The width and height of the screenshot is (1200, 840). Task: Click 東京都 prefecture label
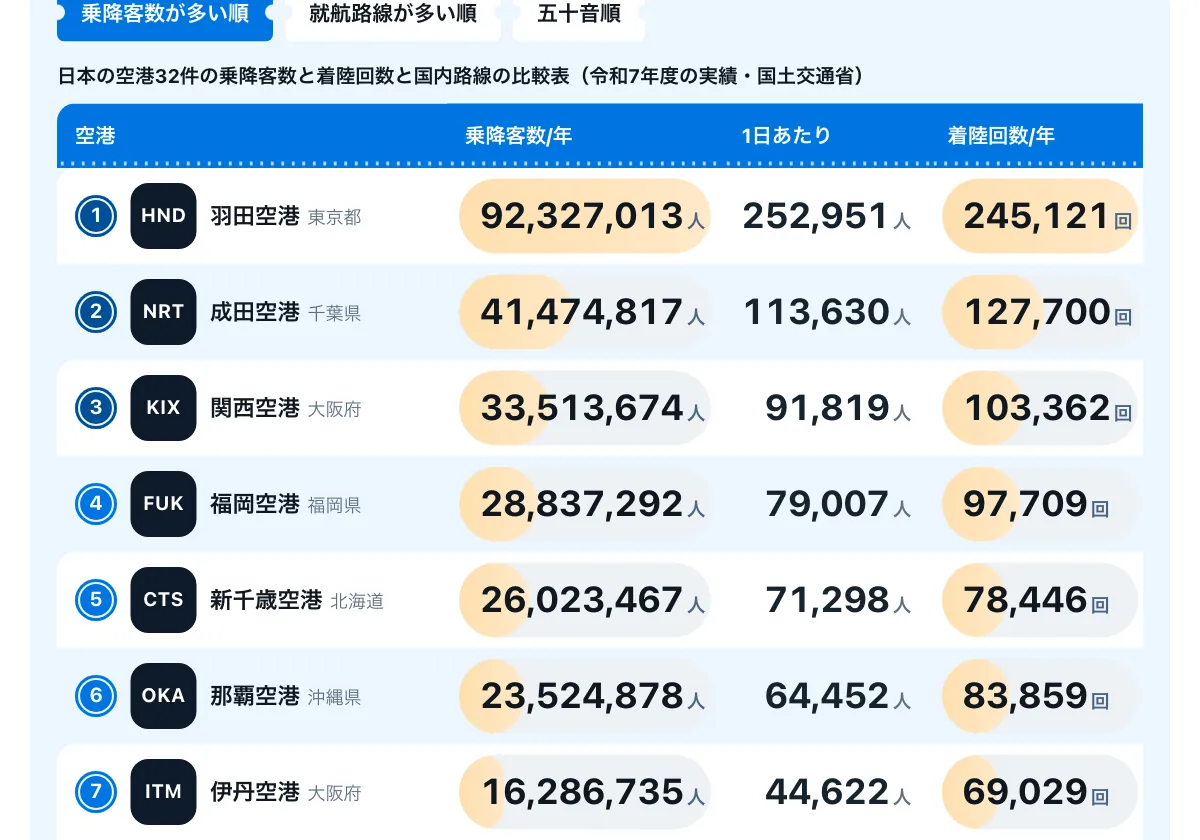click(x=334, y=217)
